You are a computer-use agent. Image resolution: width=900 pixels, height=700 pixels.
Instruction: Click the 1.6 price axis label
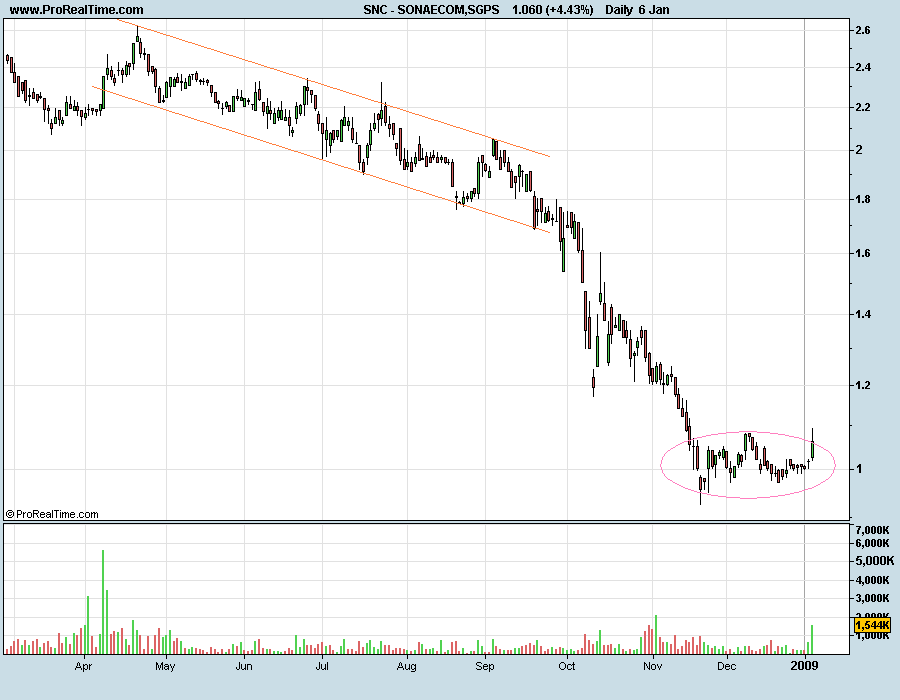863,254
